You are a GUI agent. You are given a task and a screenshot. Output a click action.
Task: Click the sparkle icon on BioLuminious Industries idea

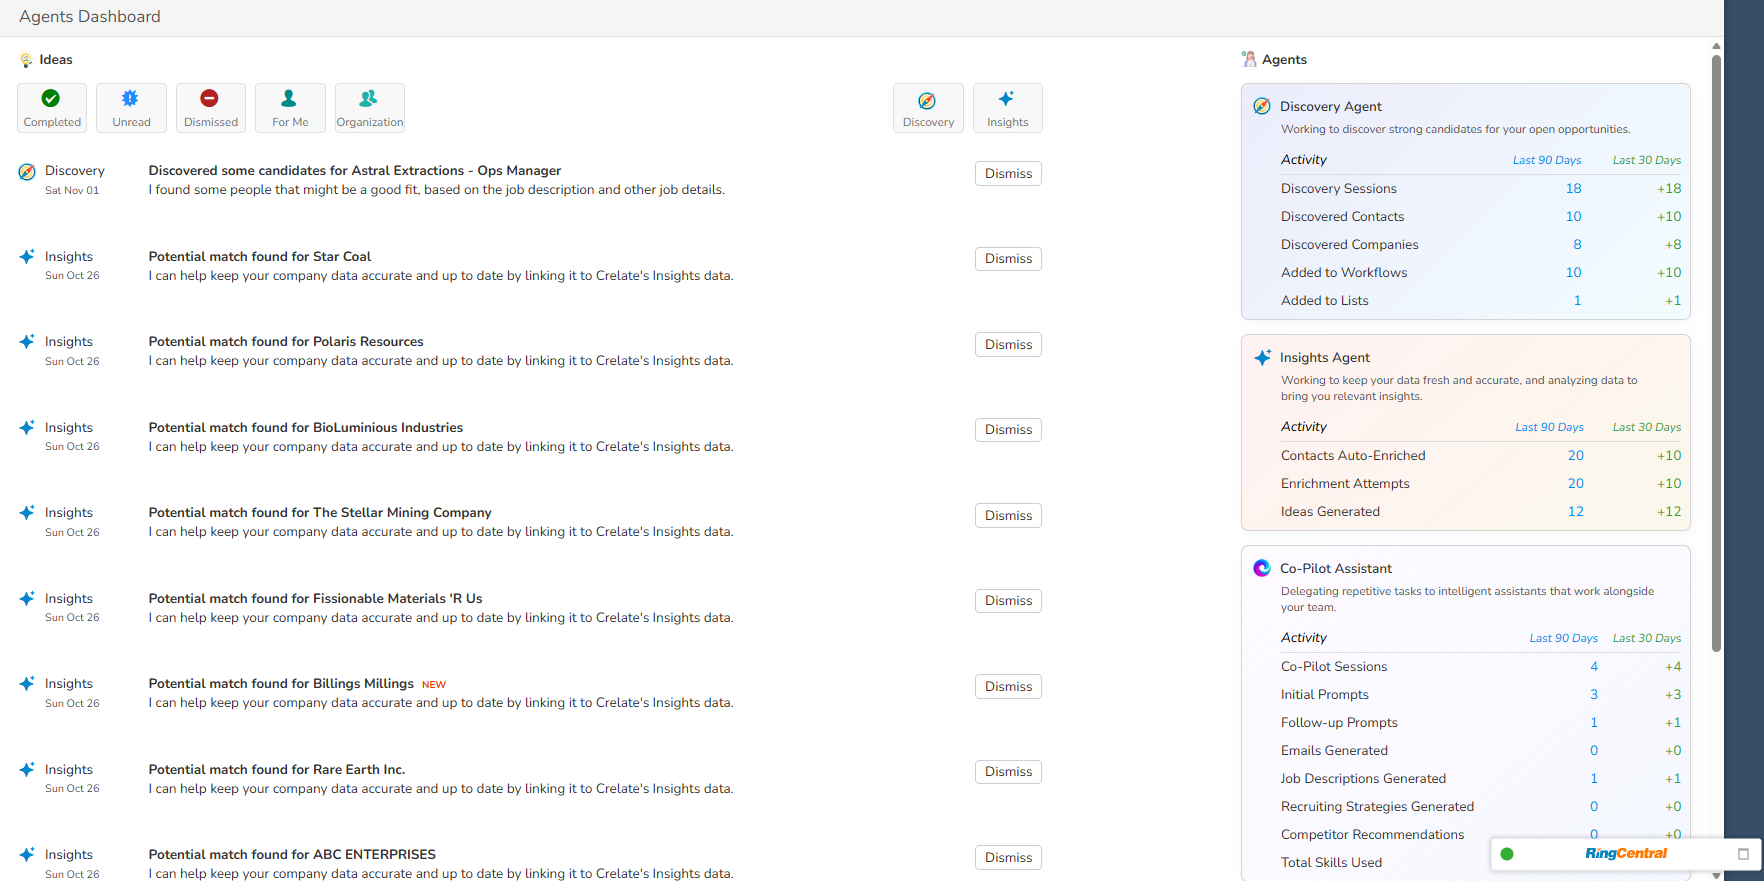tap(27, 428)
